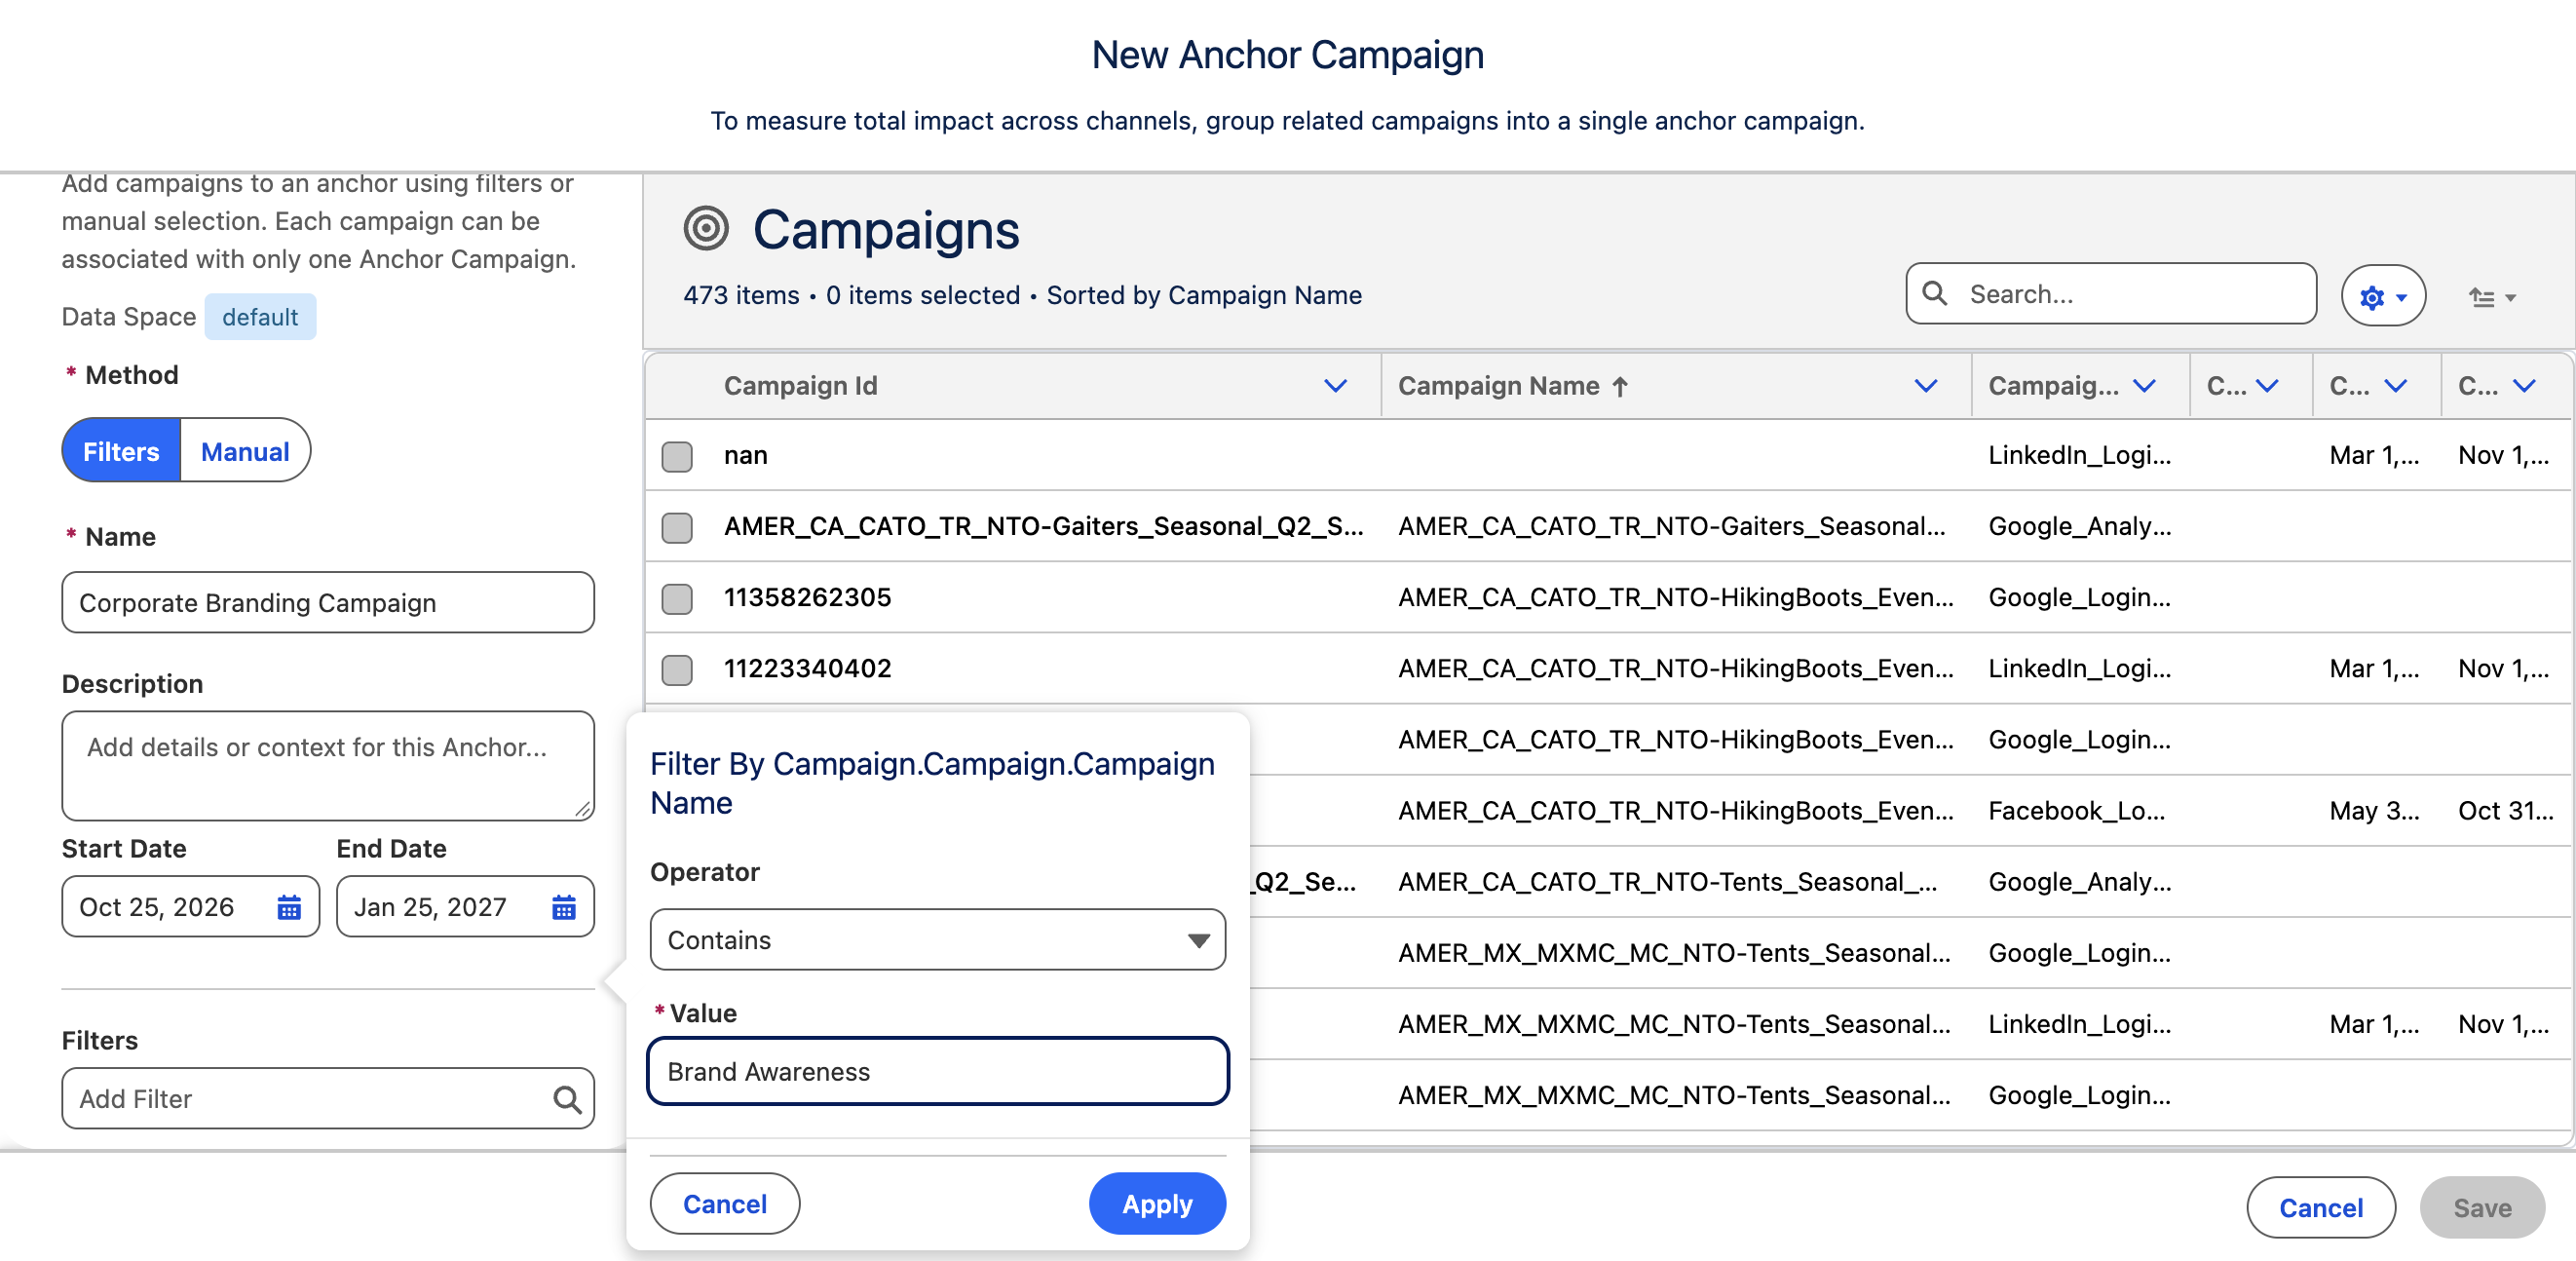
Task: Click the Campaigns target icon
Action: point(706,228)
